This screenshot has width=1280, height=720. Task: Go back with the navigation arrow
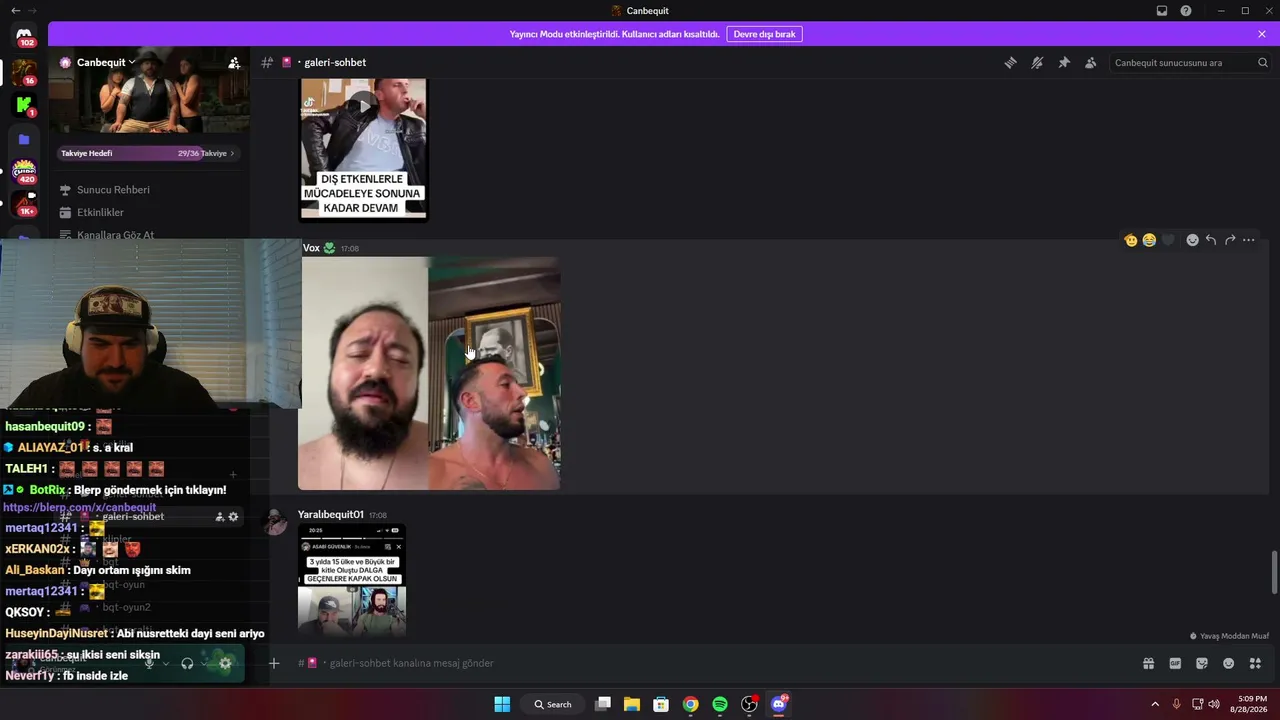point(15,11)
